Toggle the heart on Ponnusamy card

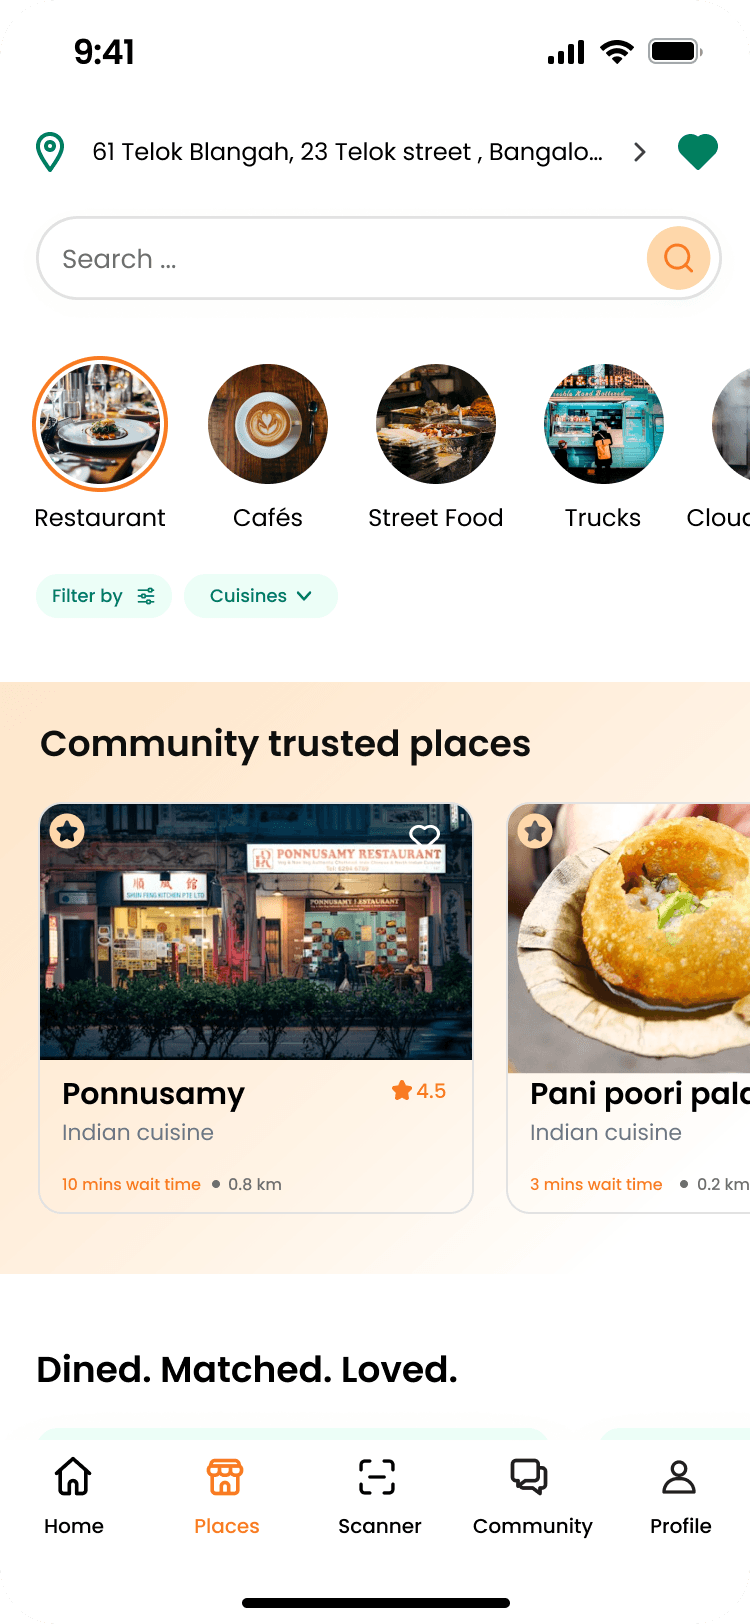425,836
